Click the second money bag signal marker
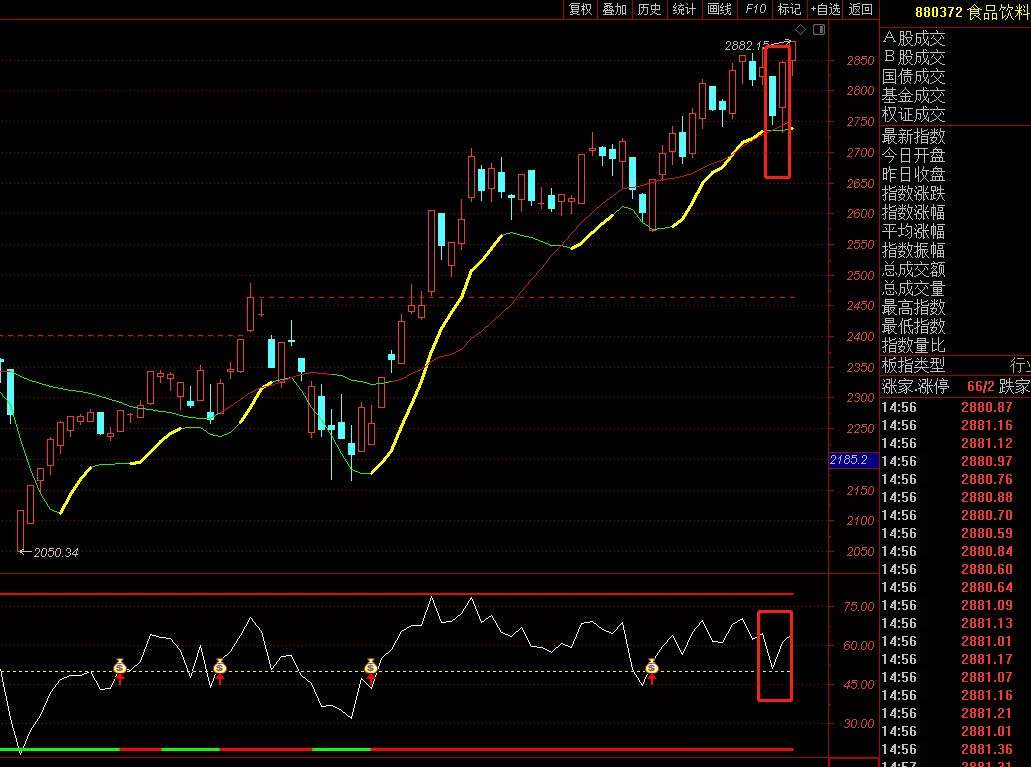Image resolution: width=1031 pixels, height=767 pixels. tap(219, 666)
